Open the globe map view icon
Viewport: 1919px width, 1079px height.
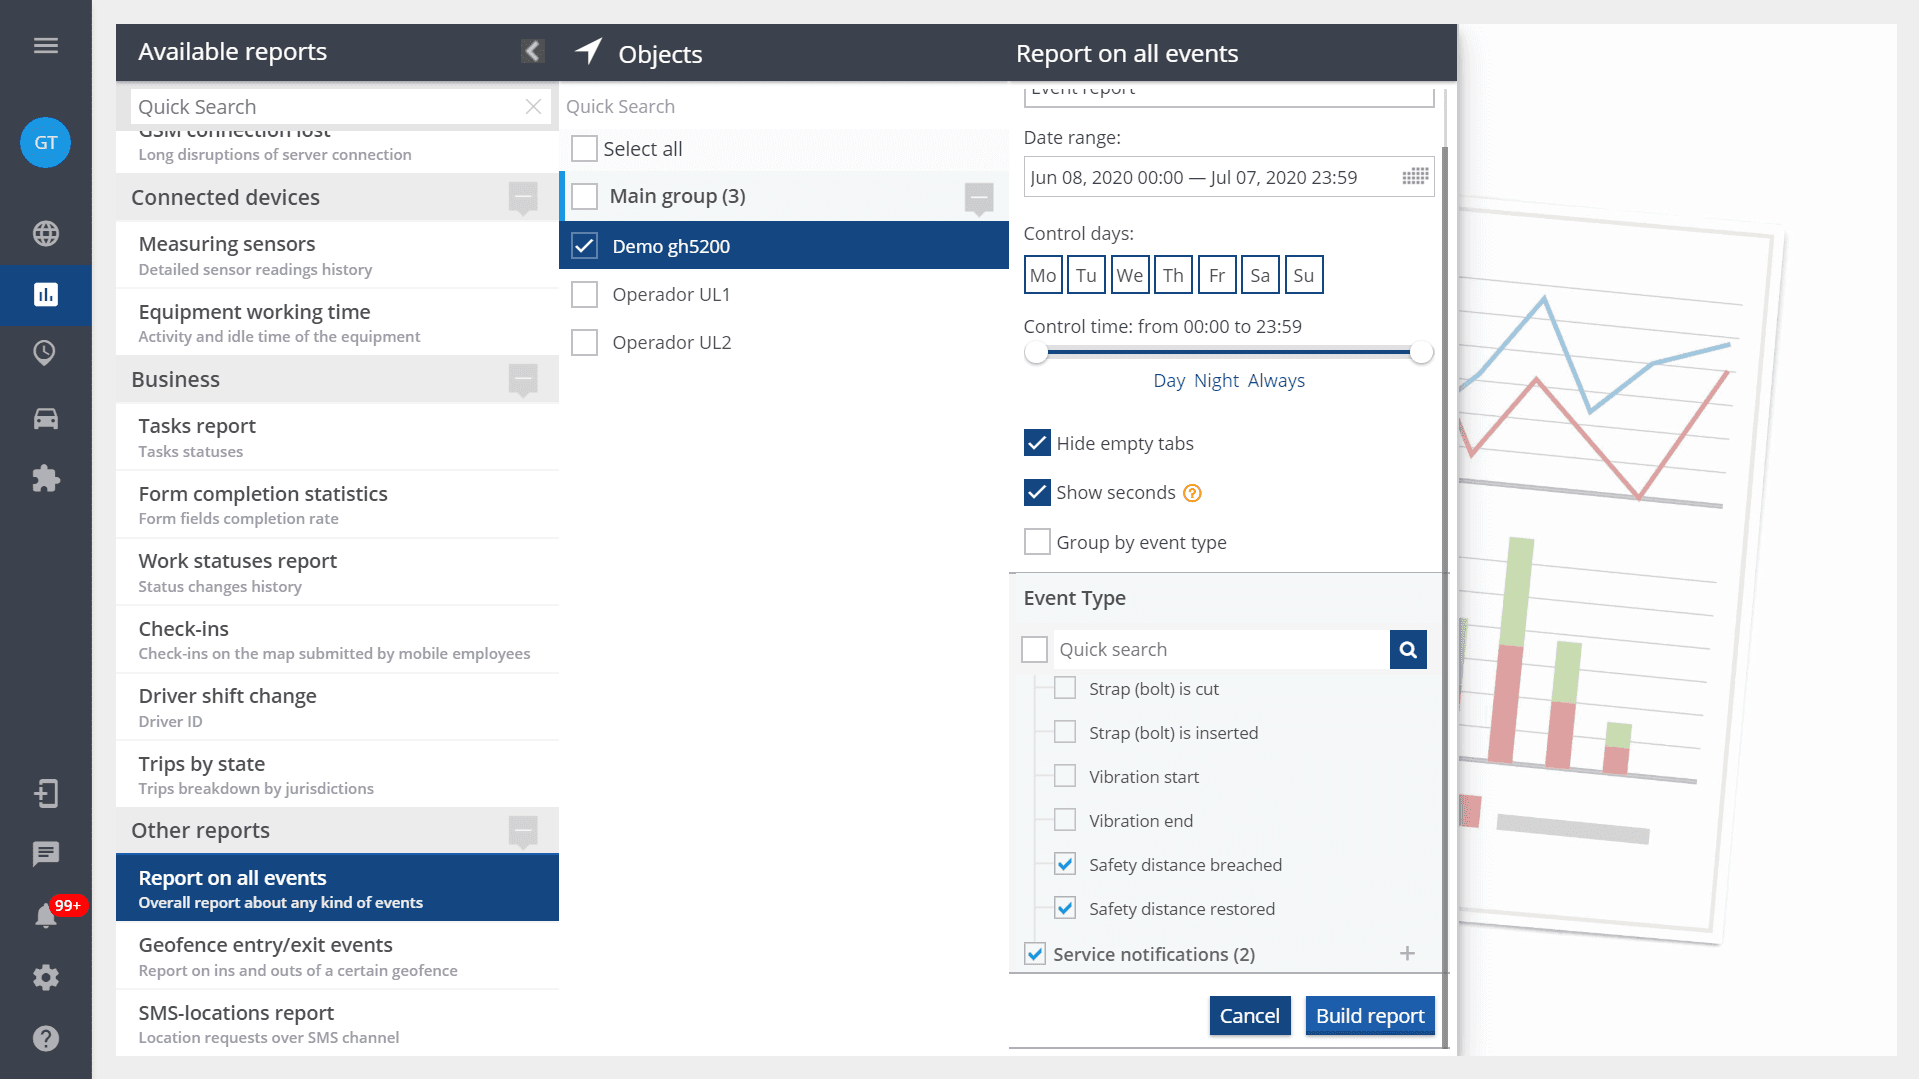46,234
